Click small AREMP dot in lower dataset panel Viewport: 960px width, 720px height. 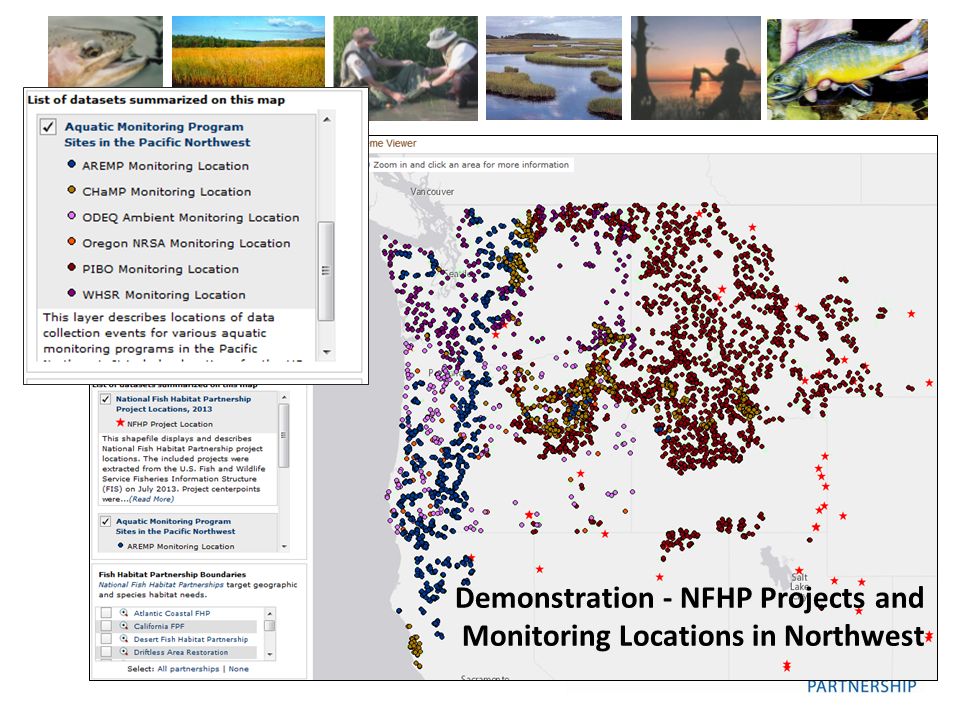tap(121, 546)
